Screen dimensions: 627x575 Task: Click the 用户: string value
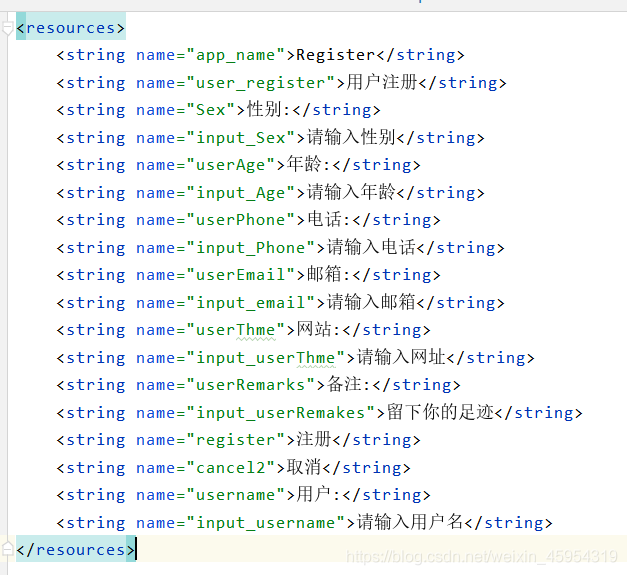coord(318,494)
